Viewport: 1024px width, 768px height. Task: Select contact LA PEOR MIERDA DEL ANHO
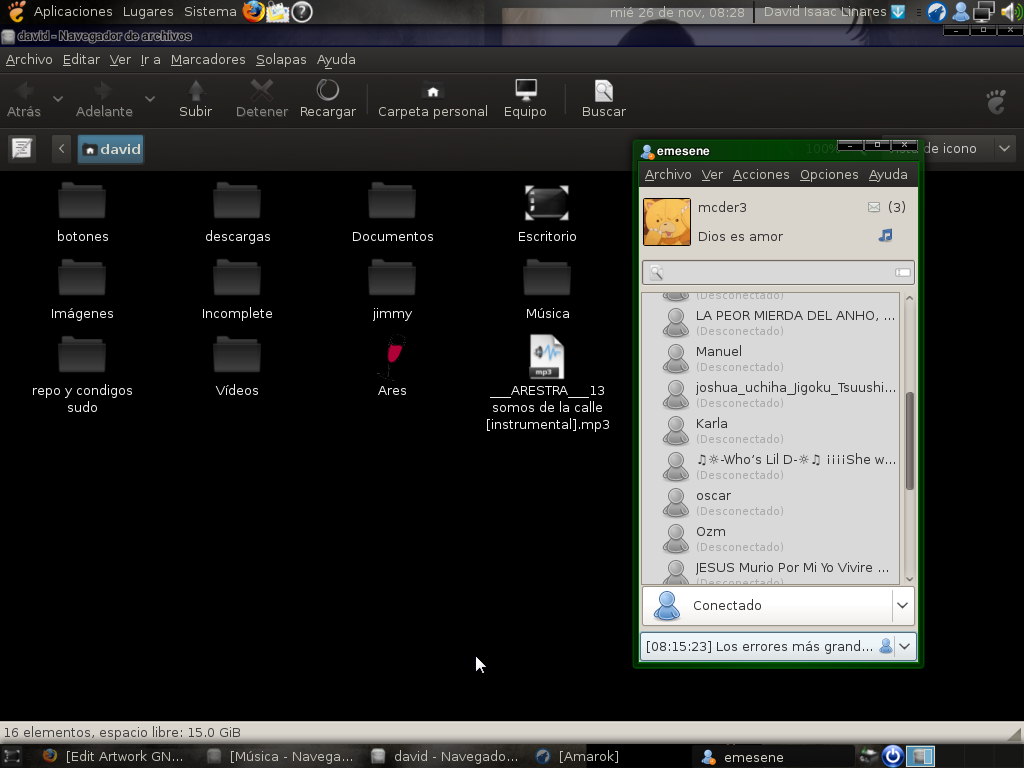point(771,323)
